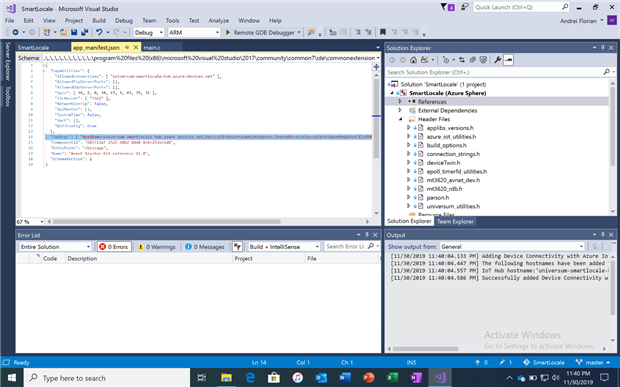Open the 67 % zoom dropdown

30,221
